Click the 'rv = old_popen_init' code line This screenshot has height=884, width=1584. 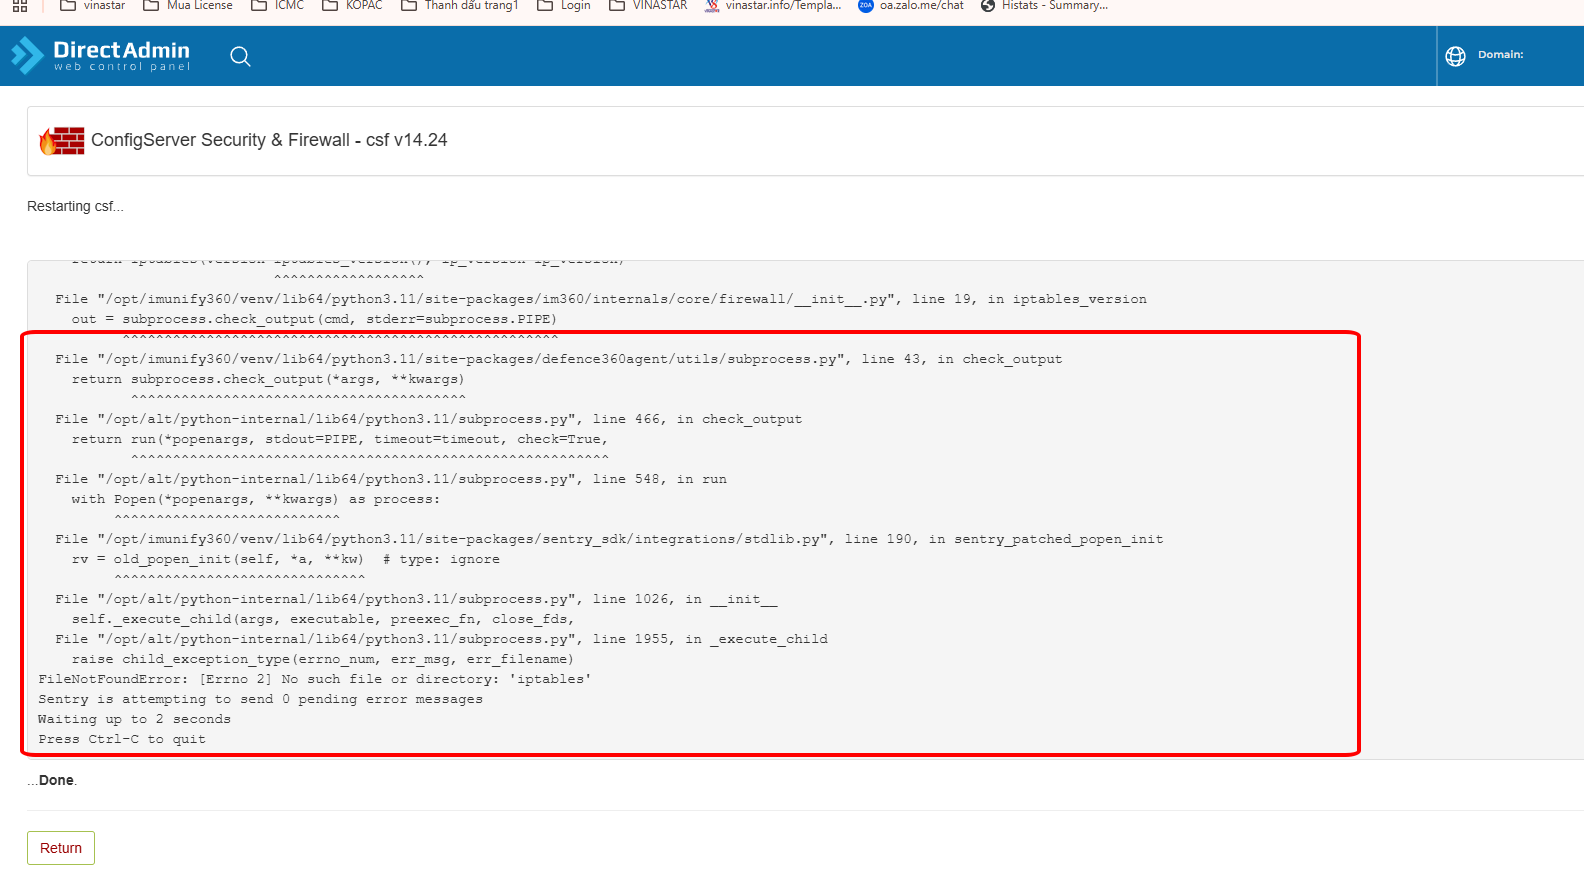[285, 559]
